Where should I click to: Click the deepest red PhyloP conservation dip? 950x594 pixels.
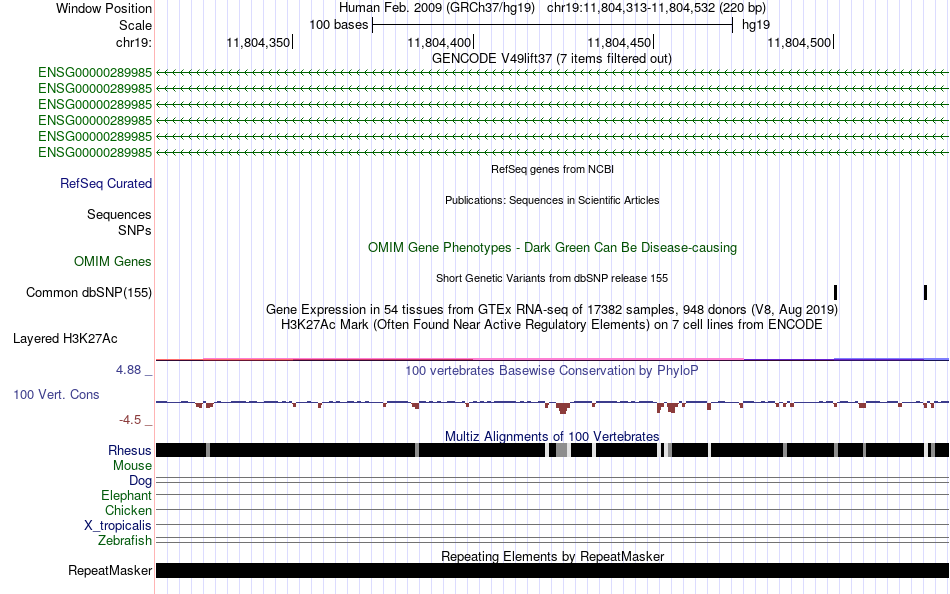563,408
